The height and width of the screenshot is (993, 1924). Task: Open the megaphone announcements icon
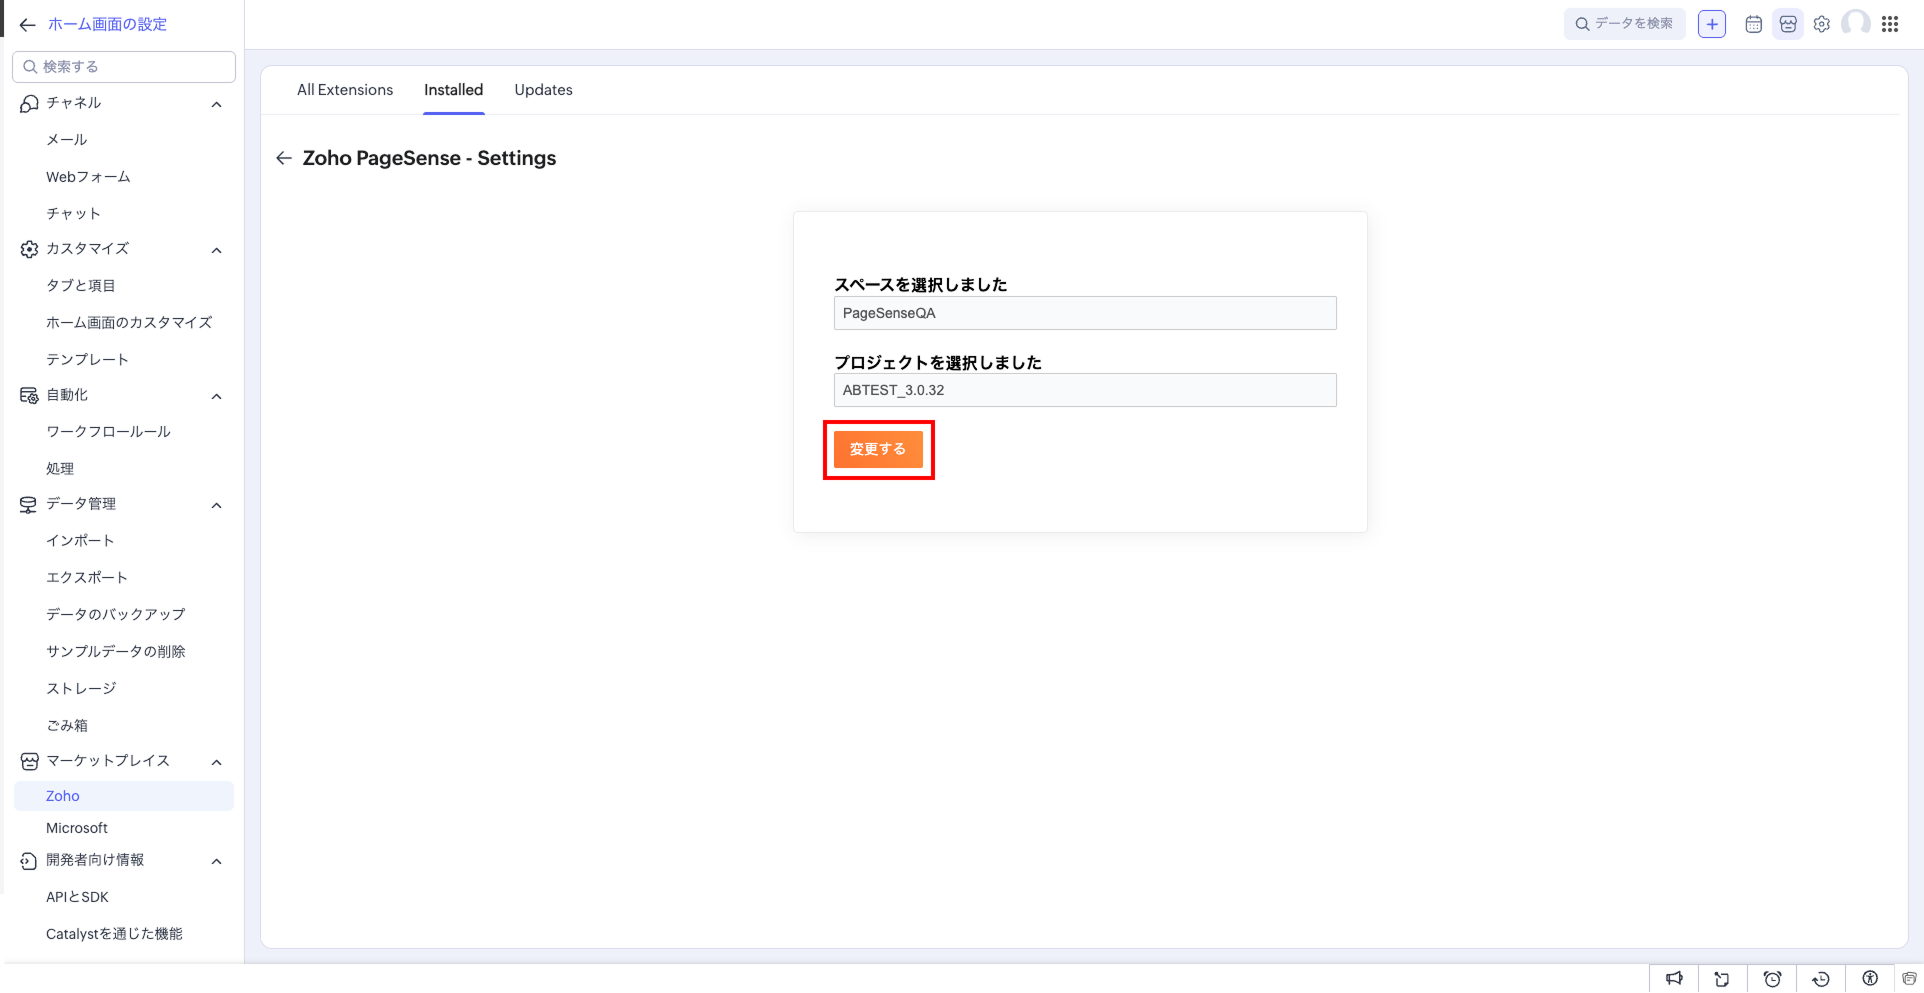pos(1674,978)
